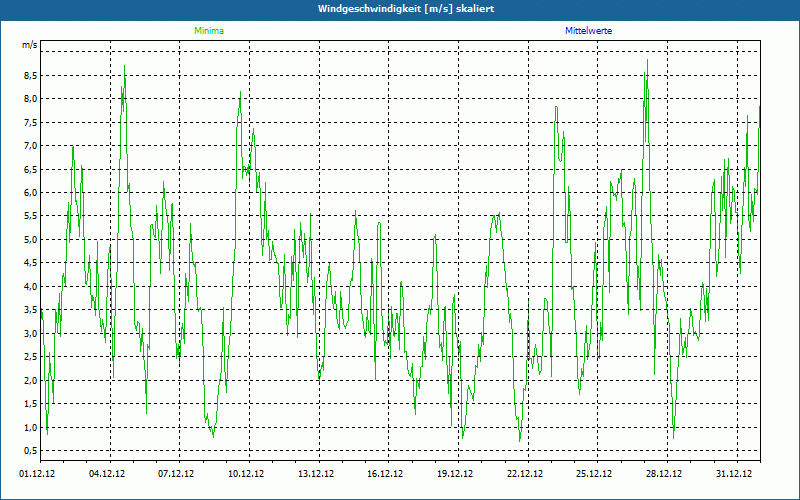
Task: Click the 04.12.12 date label
Action: pos(107,474)
